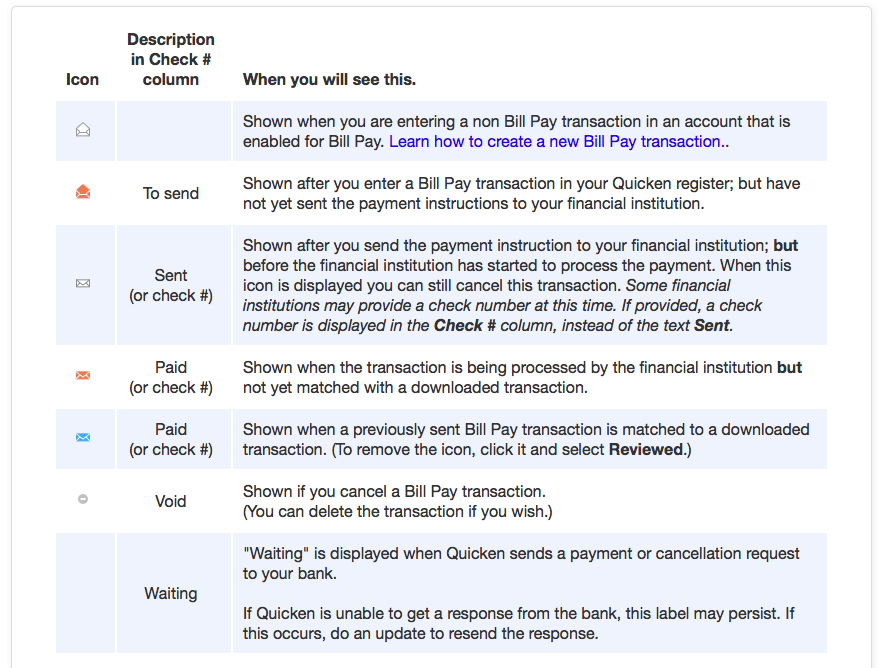Click the blue envelope Paid icon
This screenshot has height=668, width=886.
tap(83, 437)
